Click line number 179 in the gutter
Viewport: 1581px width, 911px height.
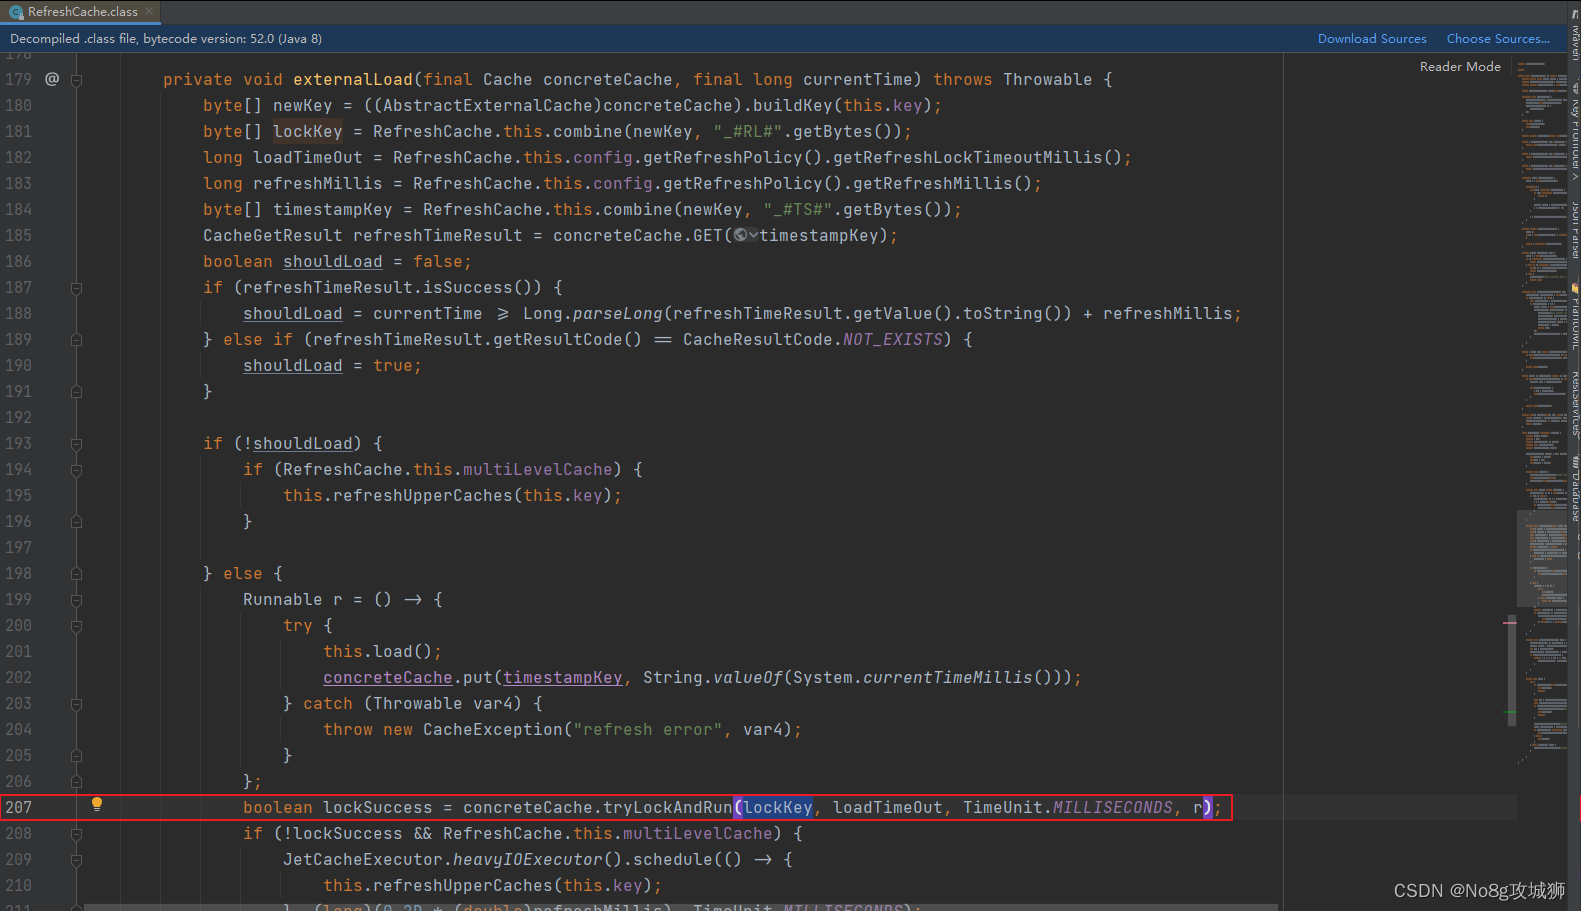click(18, 79)
